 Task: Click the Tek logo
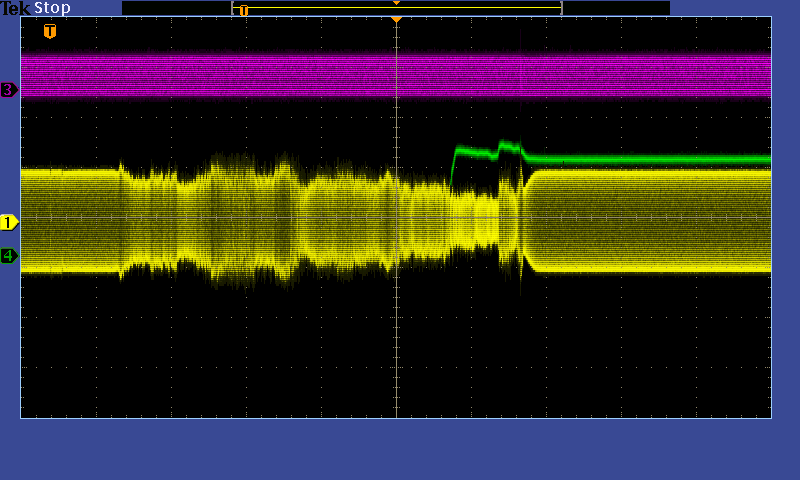click(16, 8)
